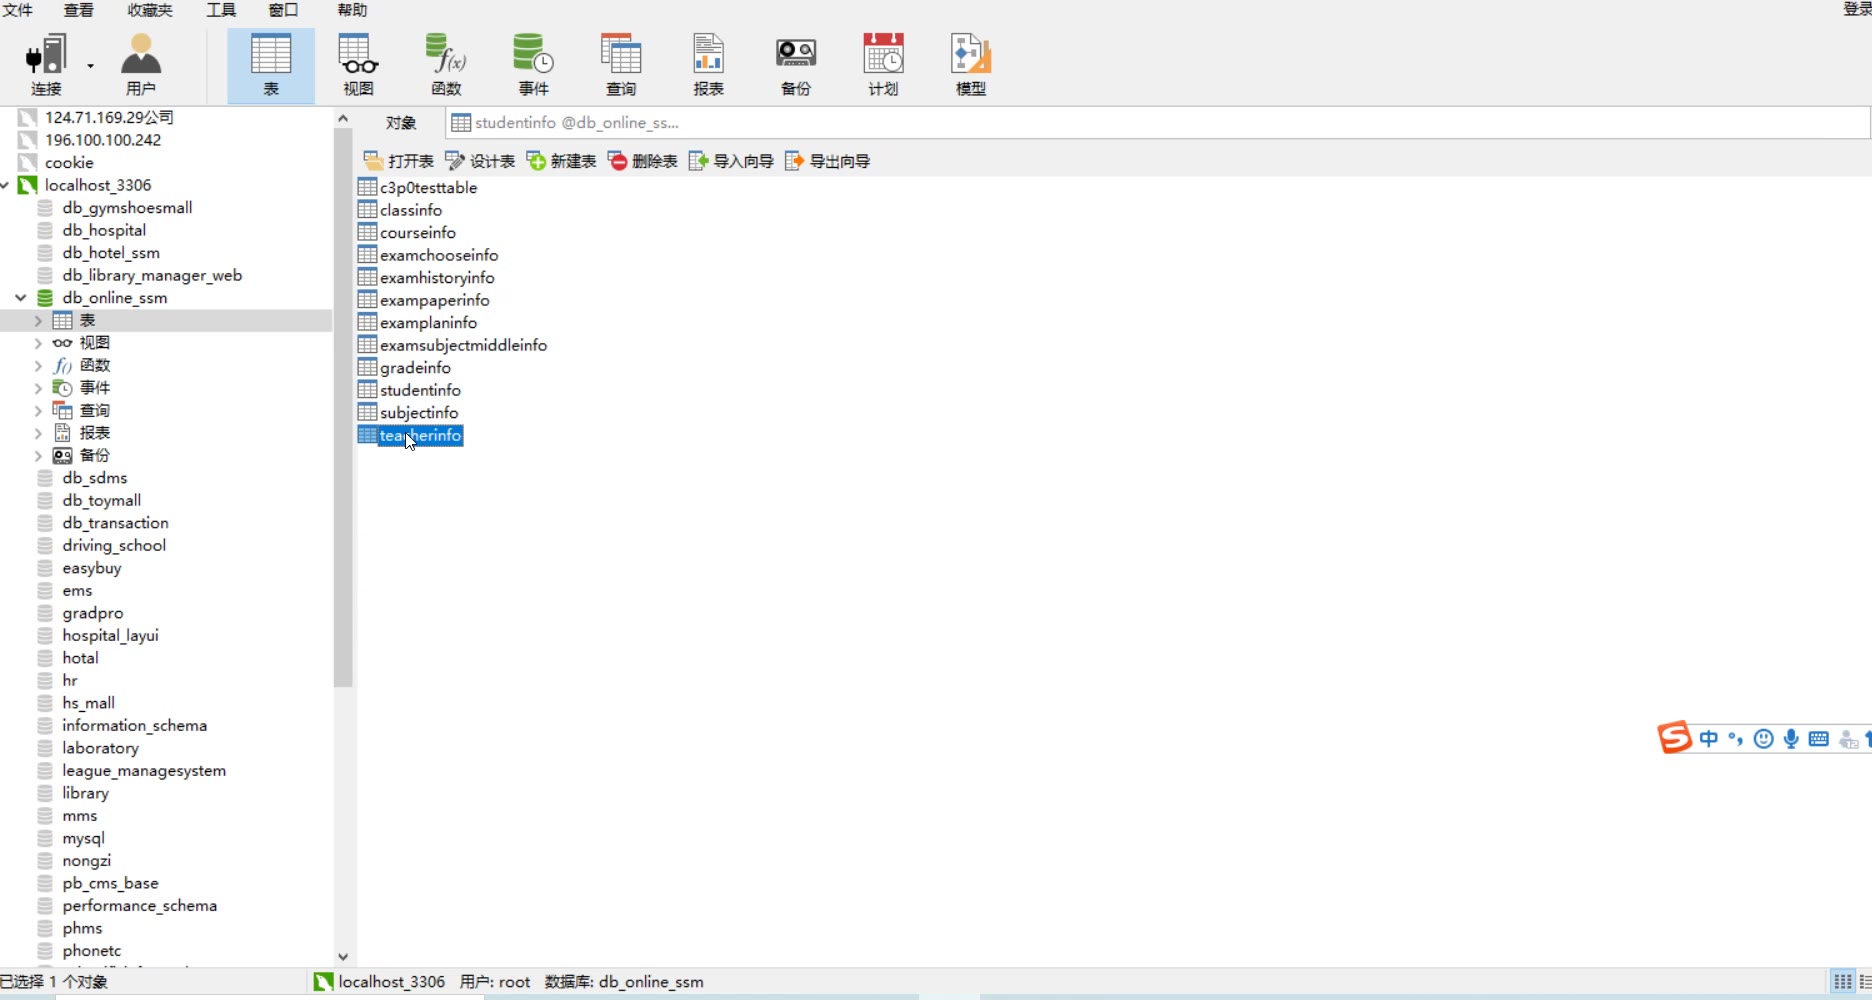
Task: Select the exampaperinfo table icon
Action: (x=367, y=300)
